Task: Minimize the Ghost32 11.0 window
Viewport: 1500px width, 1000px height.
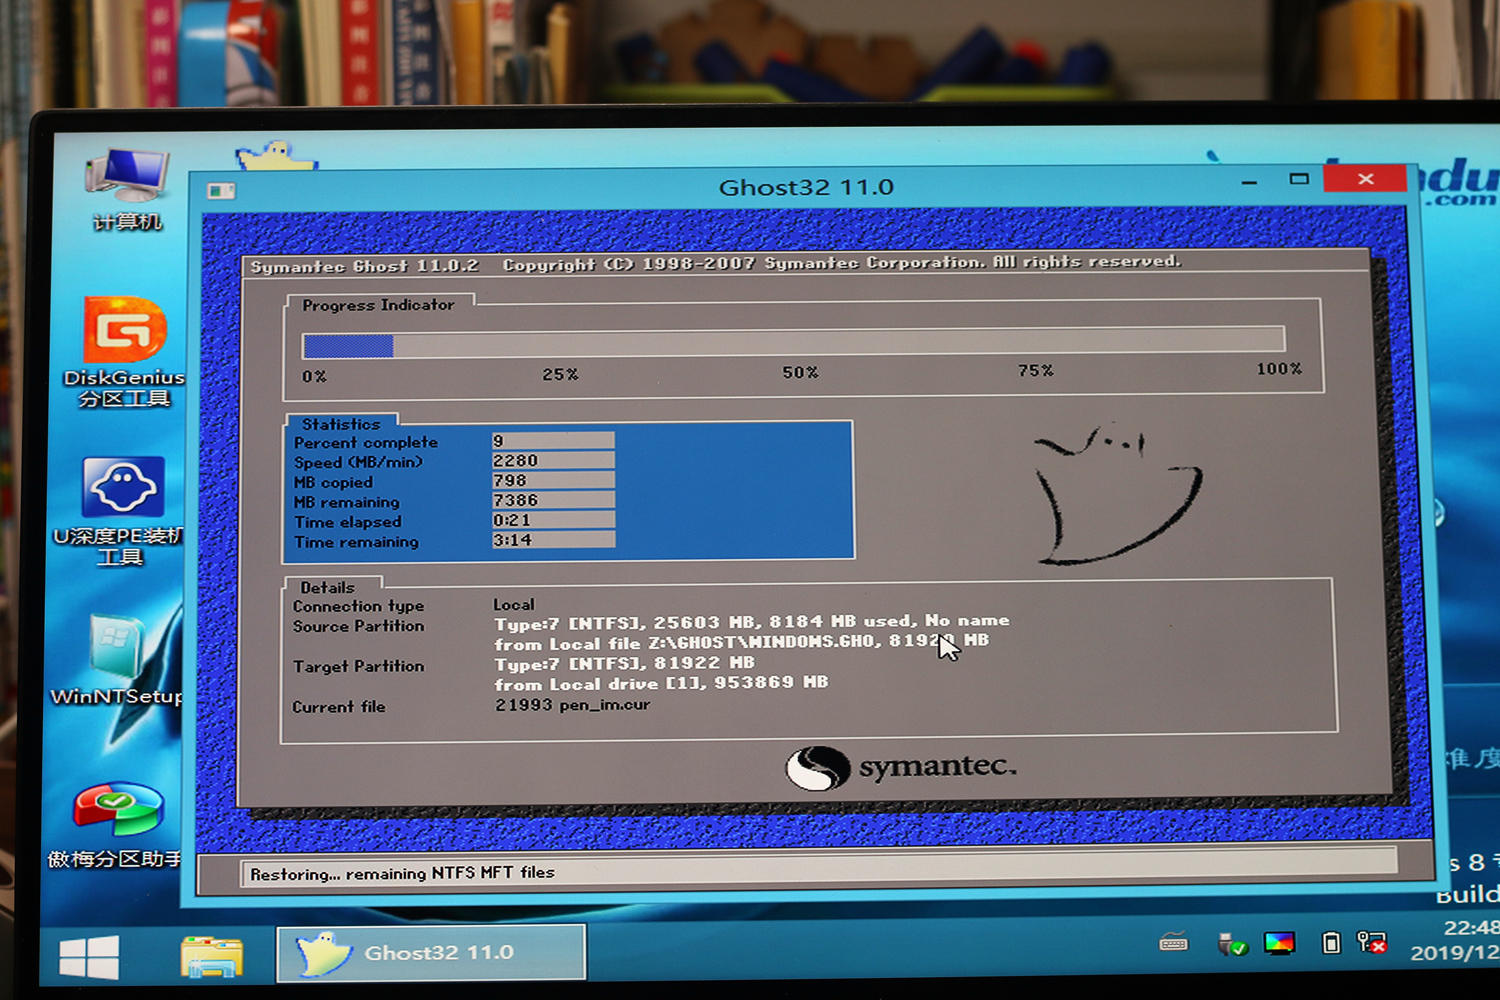Action: coord(1249,182)
